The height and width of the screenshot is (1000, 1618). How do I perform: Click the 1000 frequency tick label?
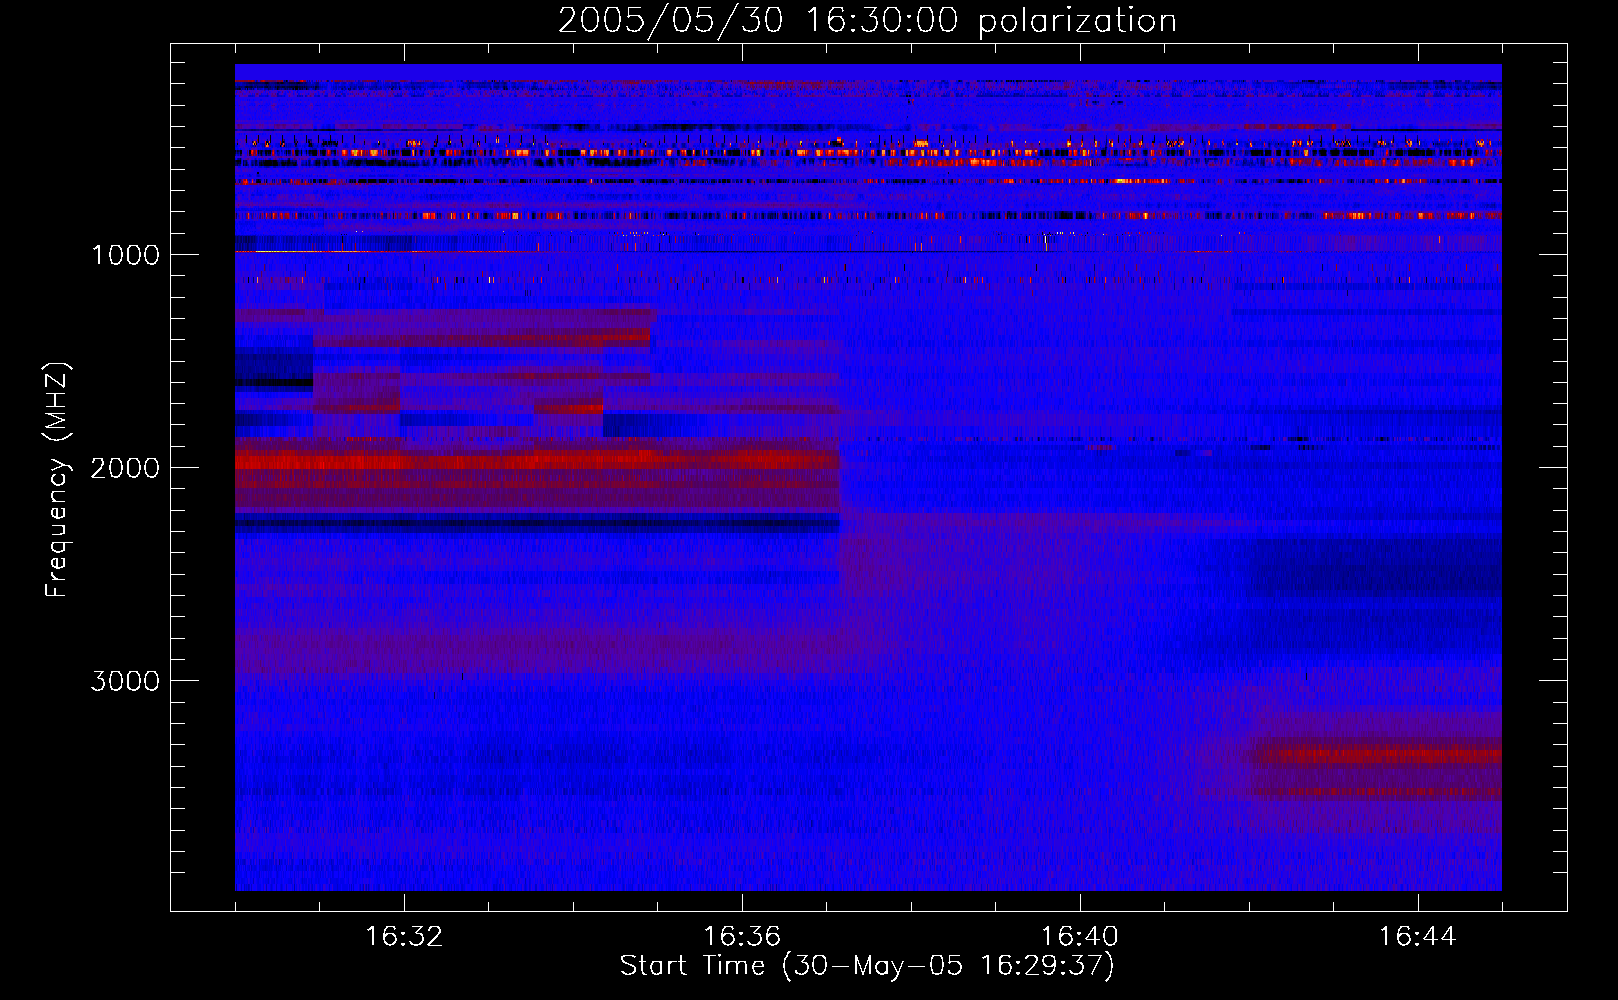click(x=126, y=255)
